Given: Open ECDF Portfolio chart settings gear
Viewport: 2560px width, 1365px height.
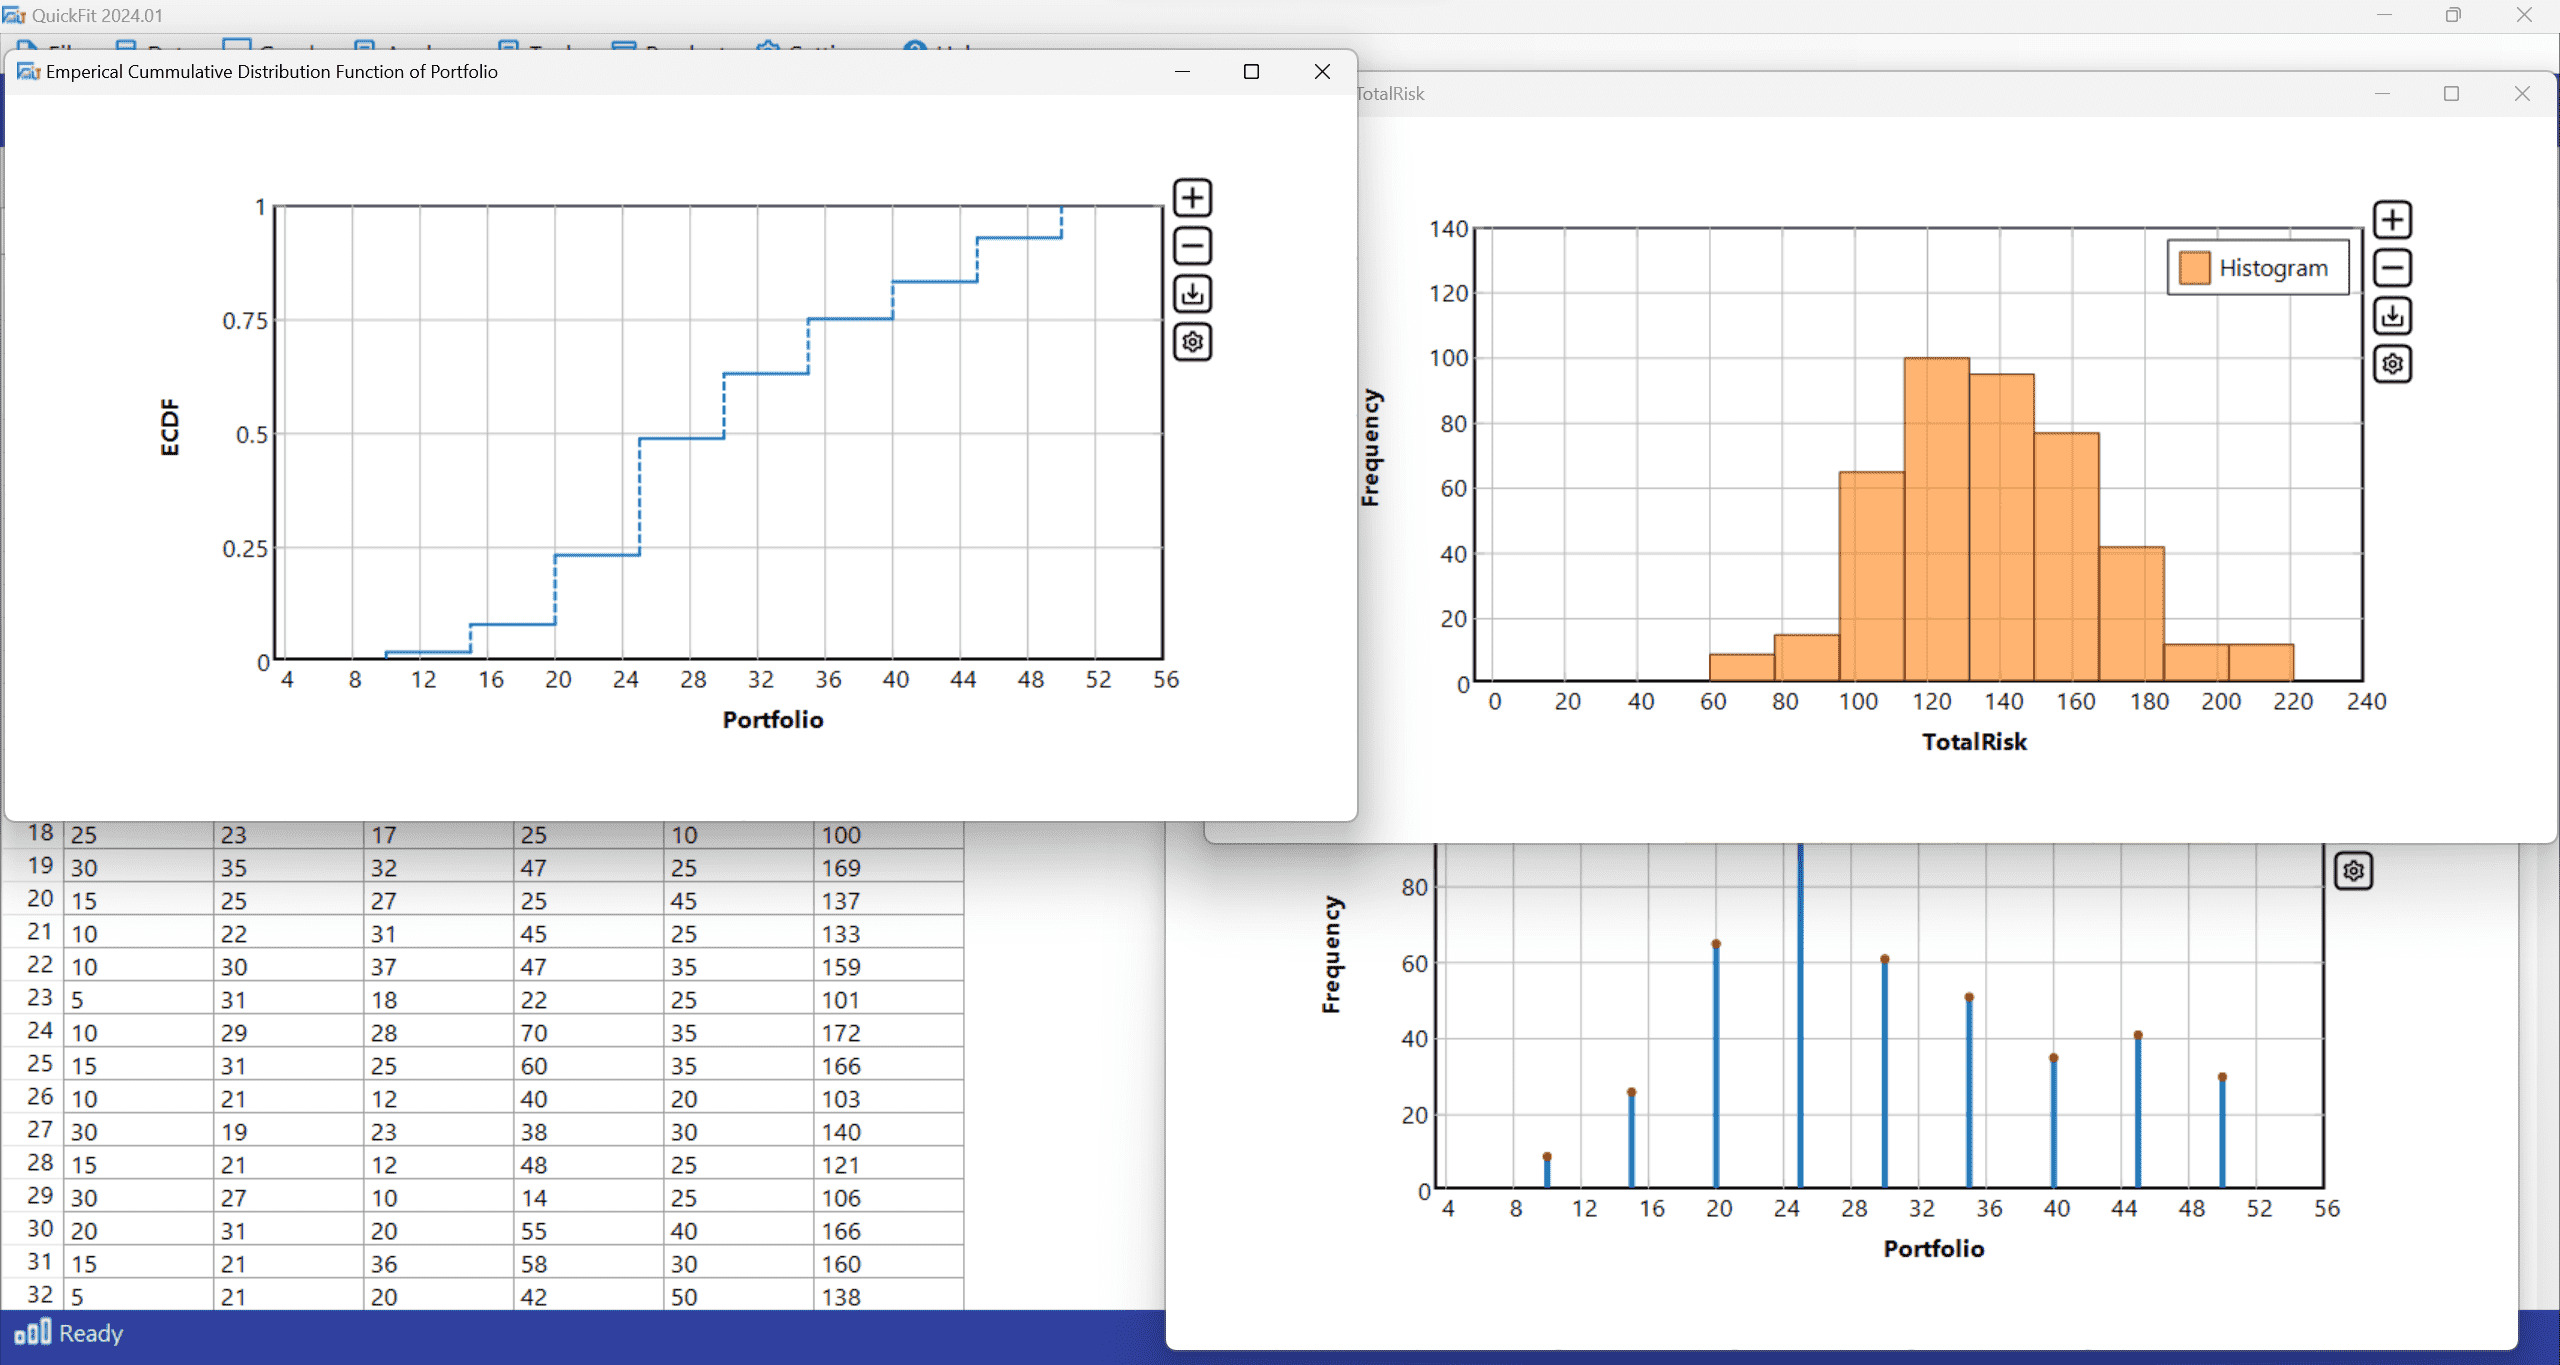Looking at the screenshot, I should point(1192,342).
